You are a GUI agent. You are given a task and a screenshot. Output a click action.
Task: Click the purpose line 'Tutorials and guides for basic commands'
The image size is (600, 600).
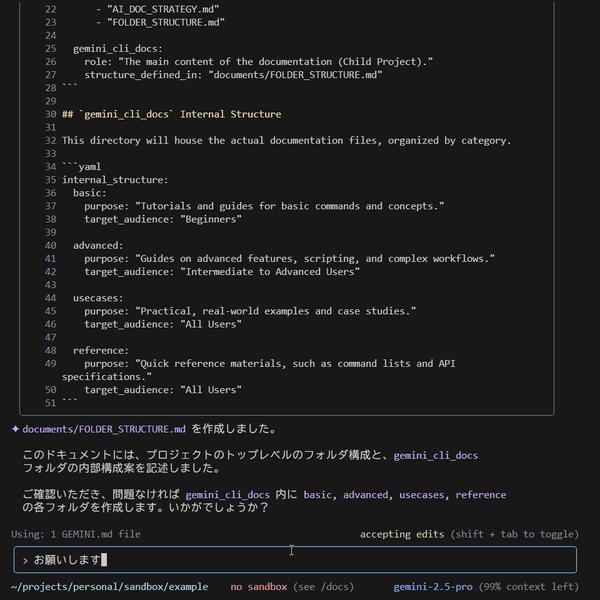(x=264, y=206)
